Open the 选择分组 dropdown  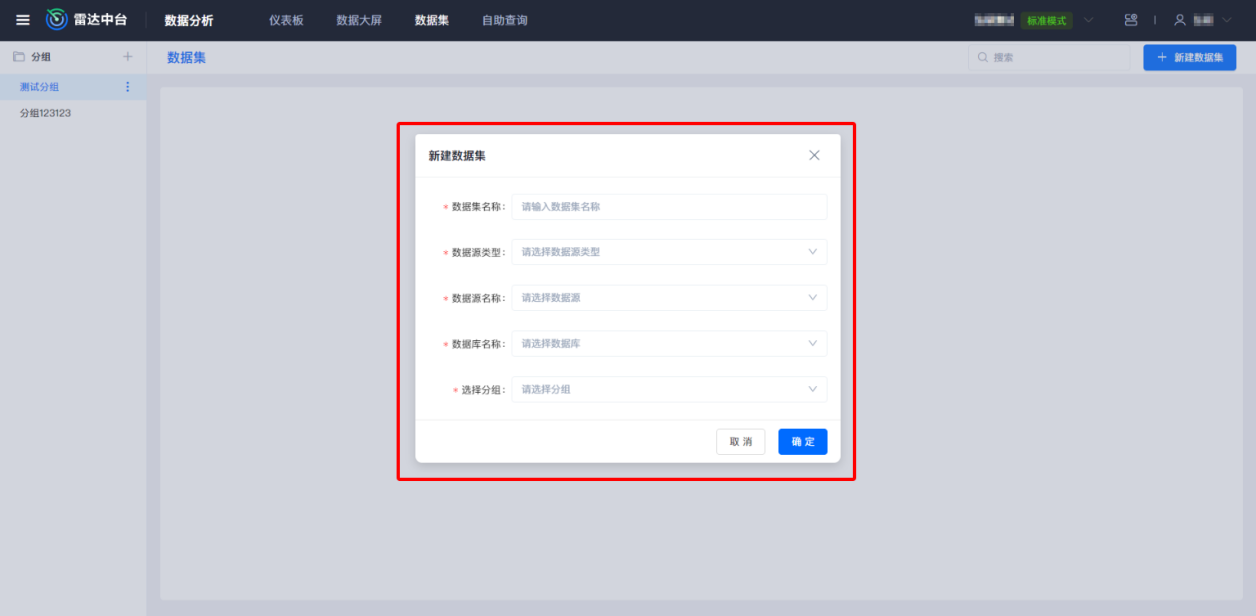coord(669,389)
